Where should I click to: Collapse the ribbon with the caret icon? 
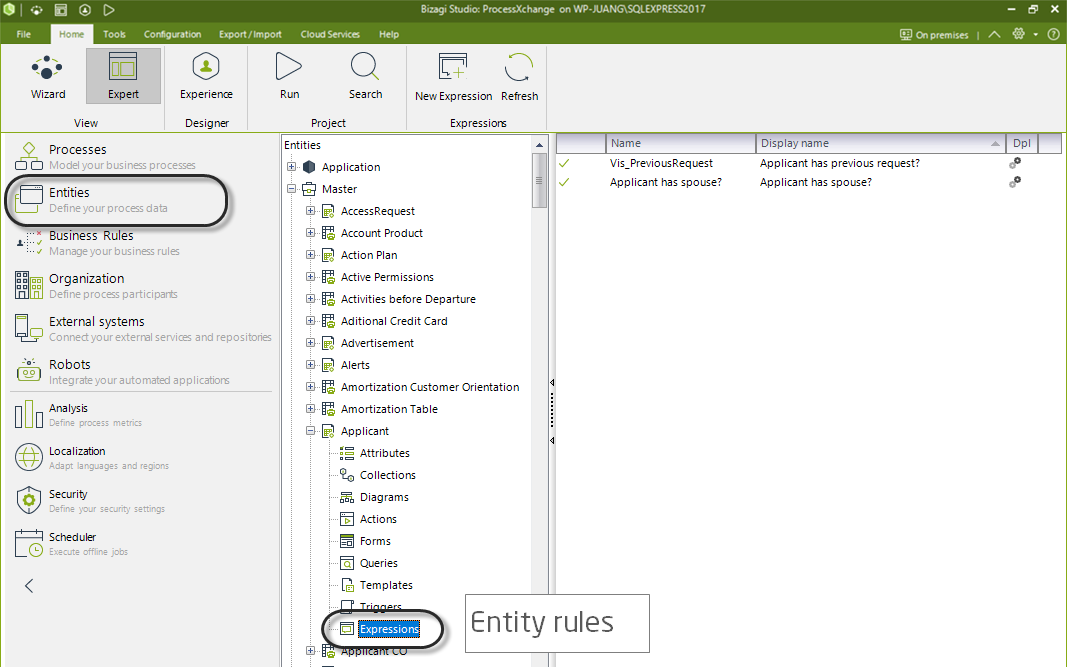(994, 34)
